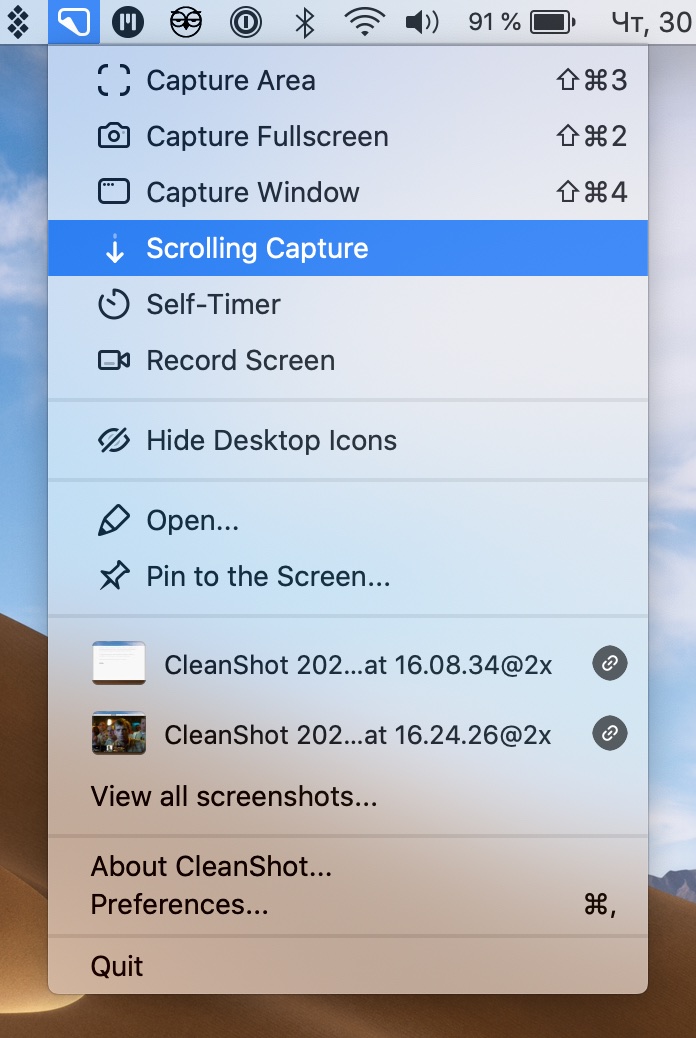
Task: Click the battery status icon
Action: 552,22
